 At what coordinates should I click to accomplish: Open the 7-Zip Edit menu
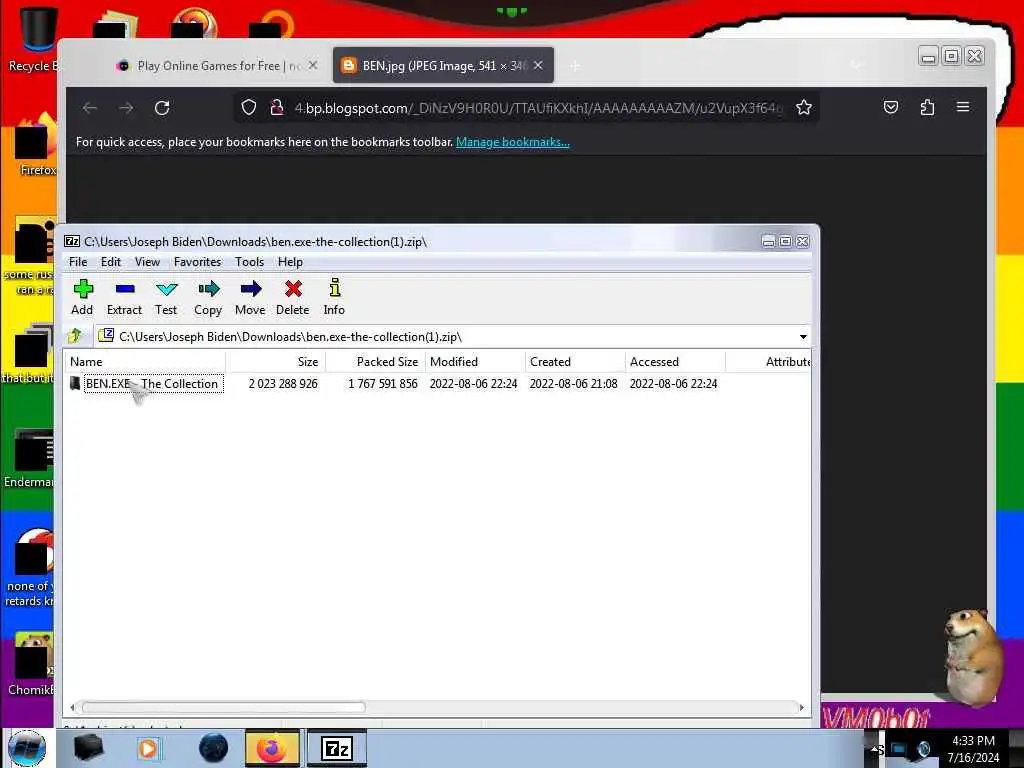pos(111,262)
